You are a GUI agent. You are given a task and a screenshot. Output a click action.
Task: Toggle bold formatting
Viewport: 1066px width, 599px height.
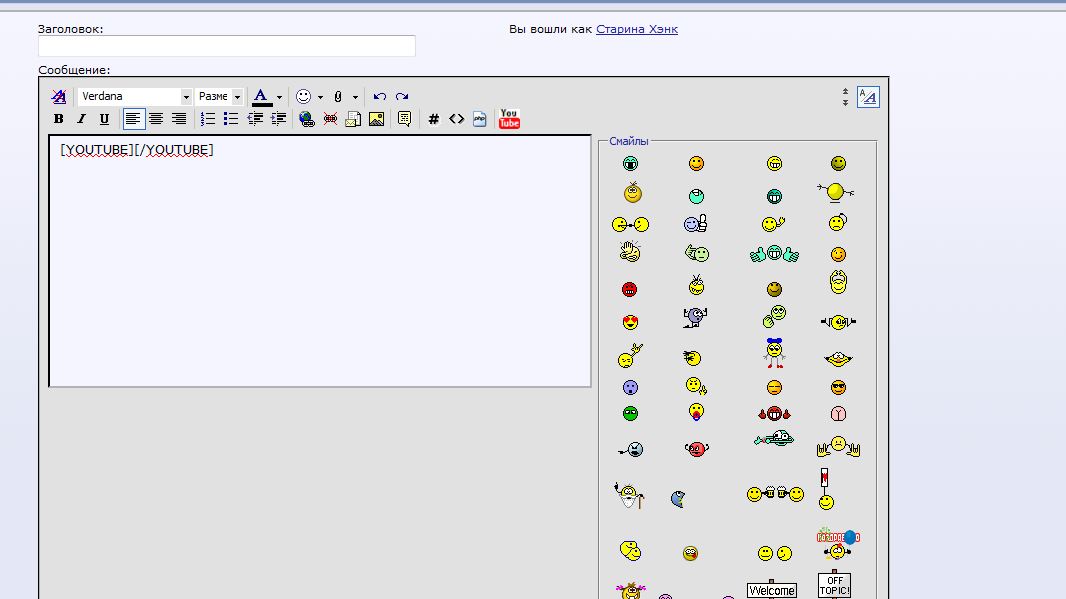pos(58,119)
